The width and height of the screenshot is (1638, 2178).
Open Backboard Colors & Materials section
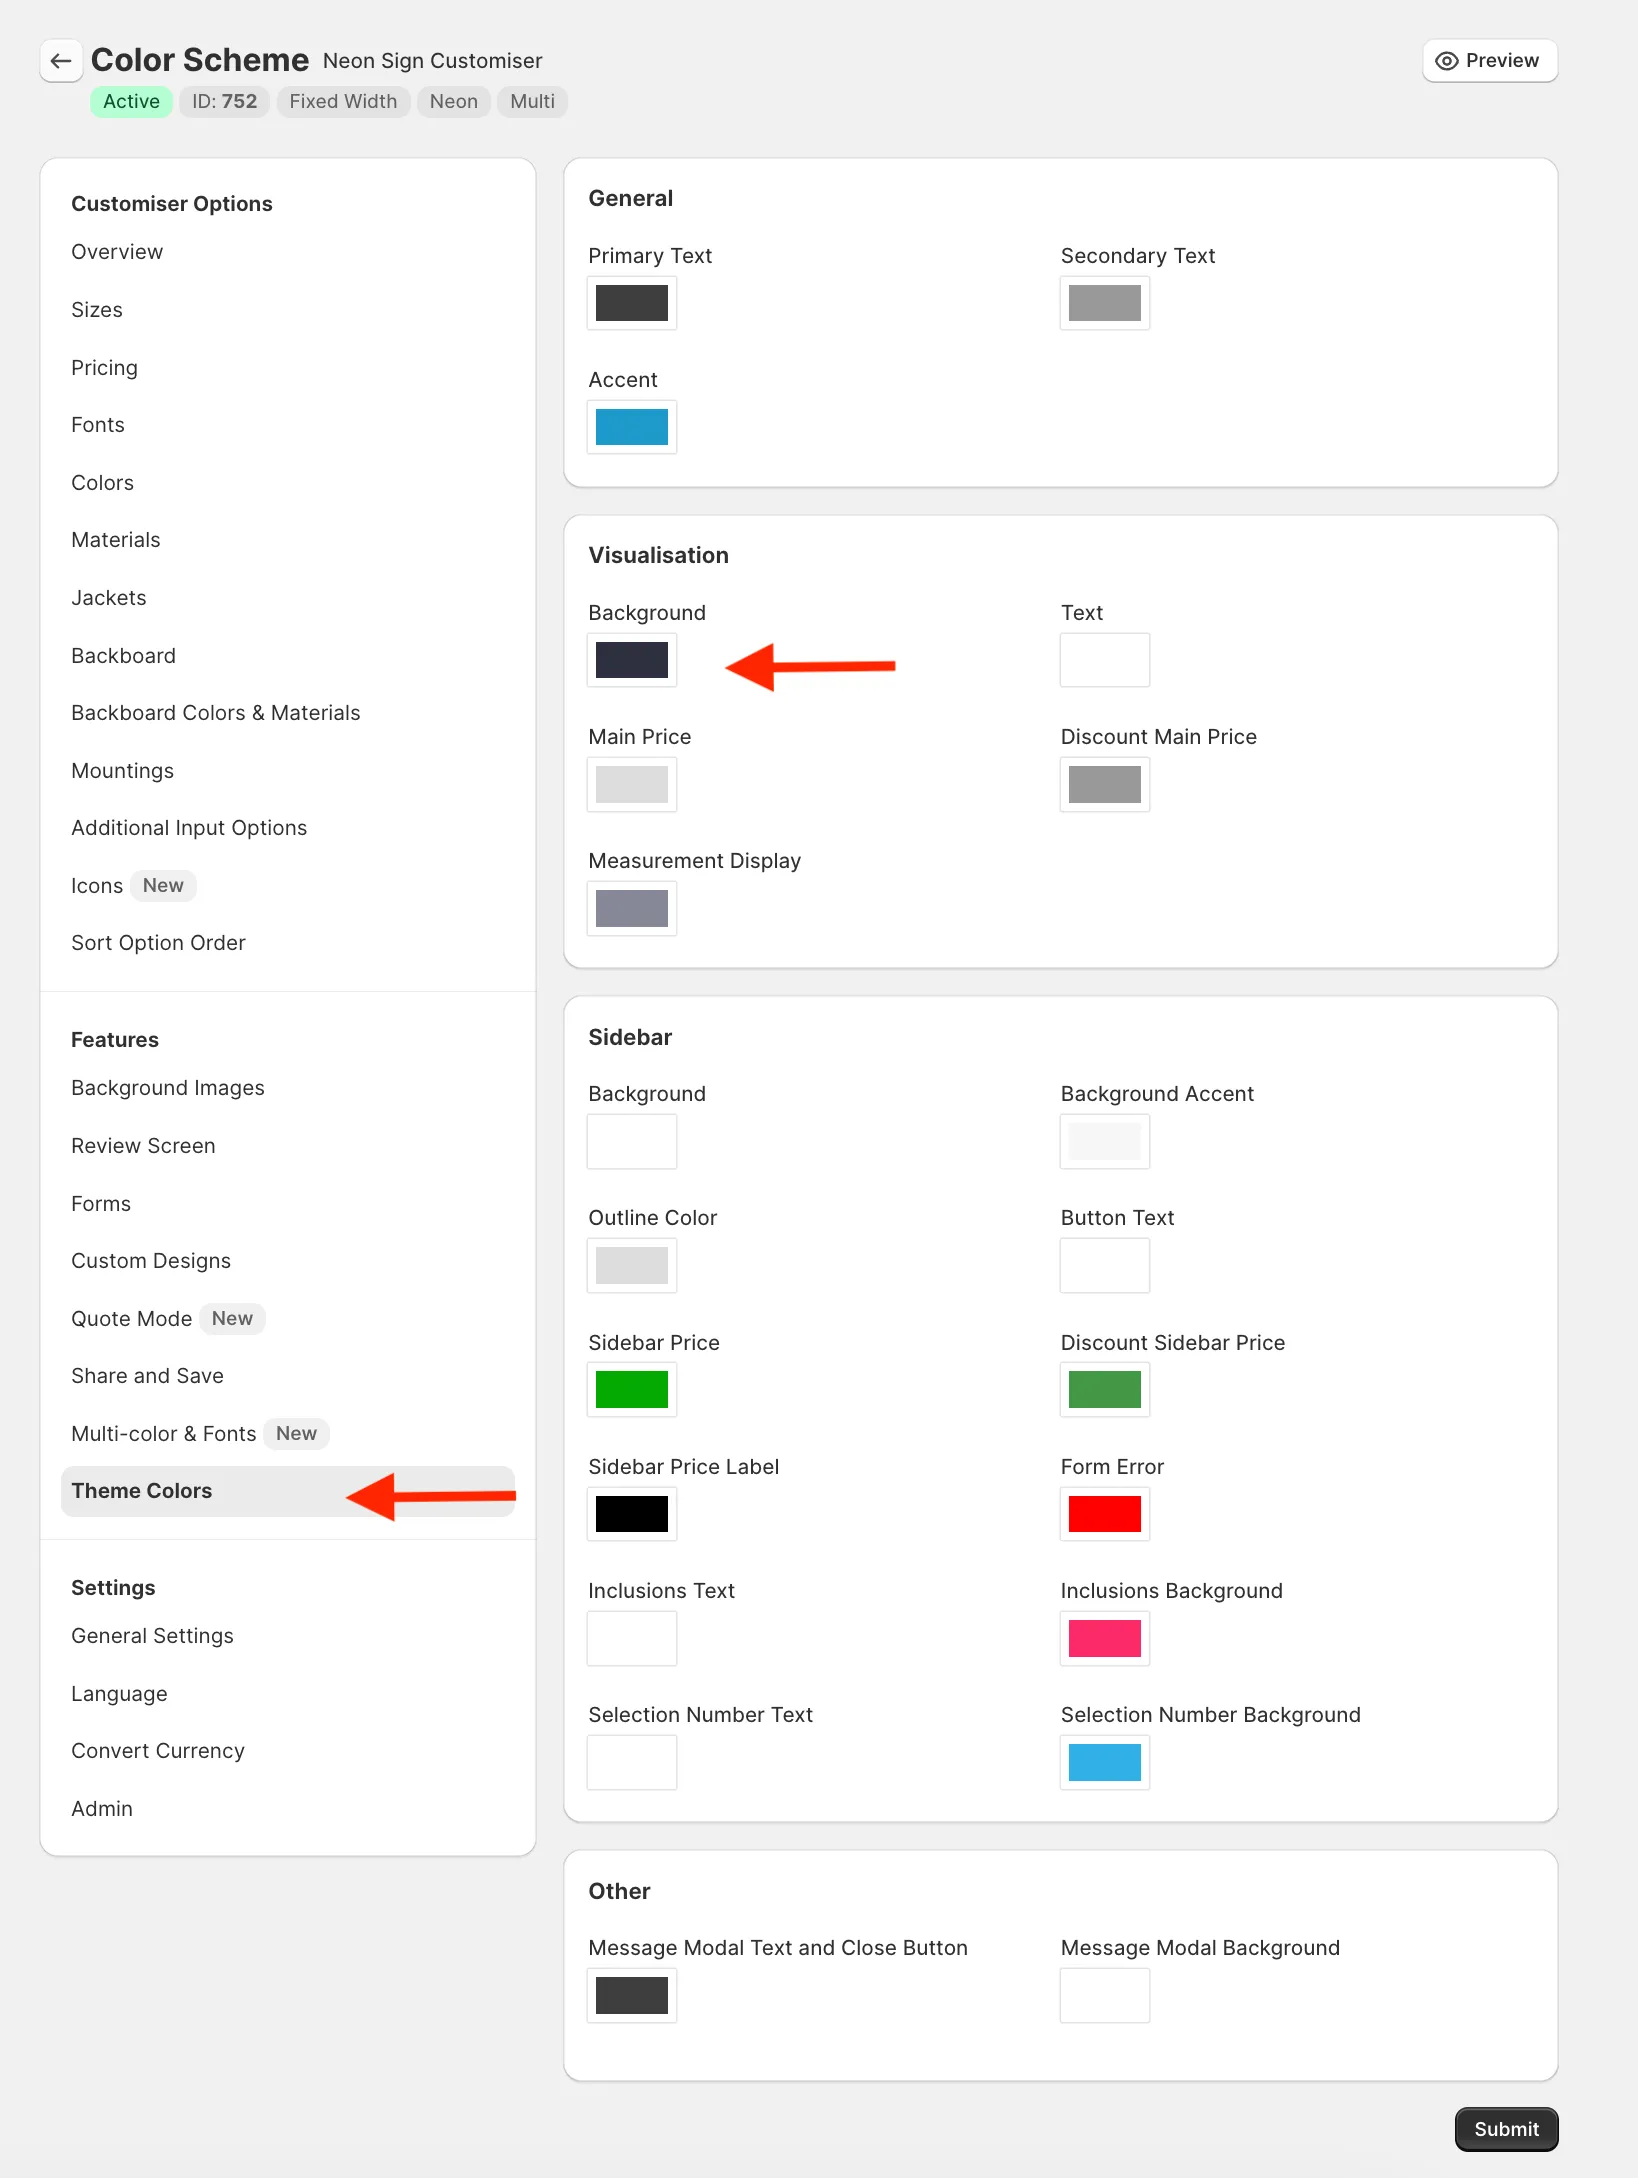[215, 713]
